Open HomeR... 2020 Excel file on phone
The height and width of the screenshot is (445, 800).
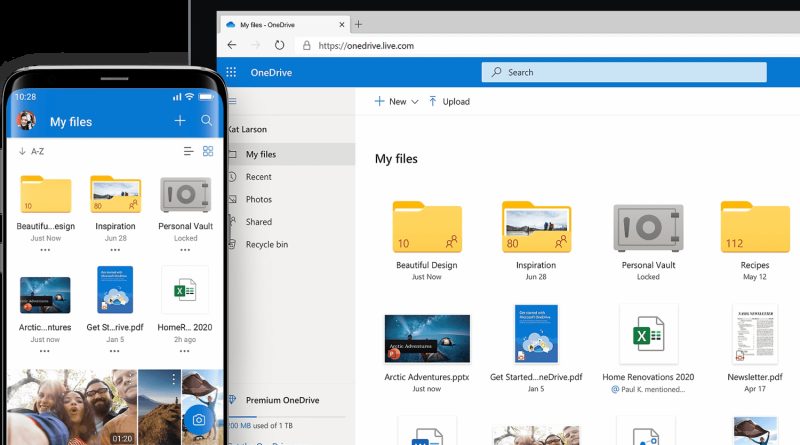185,289
